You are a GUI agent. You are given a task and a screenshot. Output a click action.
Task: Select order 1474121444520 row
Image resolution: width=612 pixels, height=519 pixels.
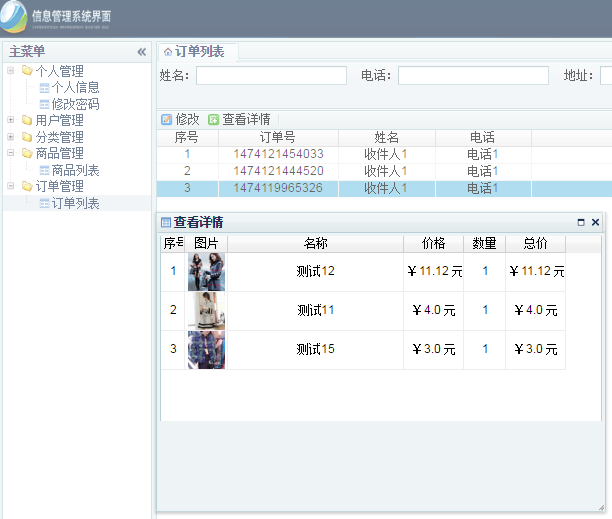pyautogui.click(x=384, y=171)
